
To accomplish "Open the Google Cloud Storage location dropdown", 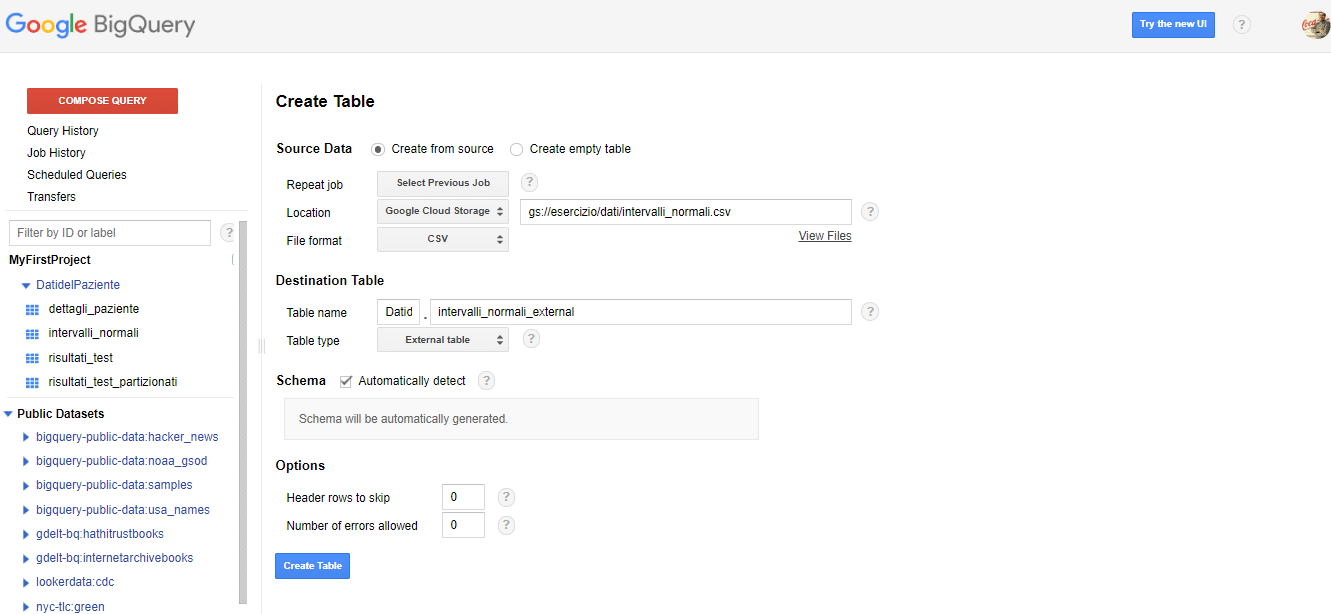I will tap(443, 211).
